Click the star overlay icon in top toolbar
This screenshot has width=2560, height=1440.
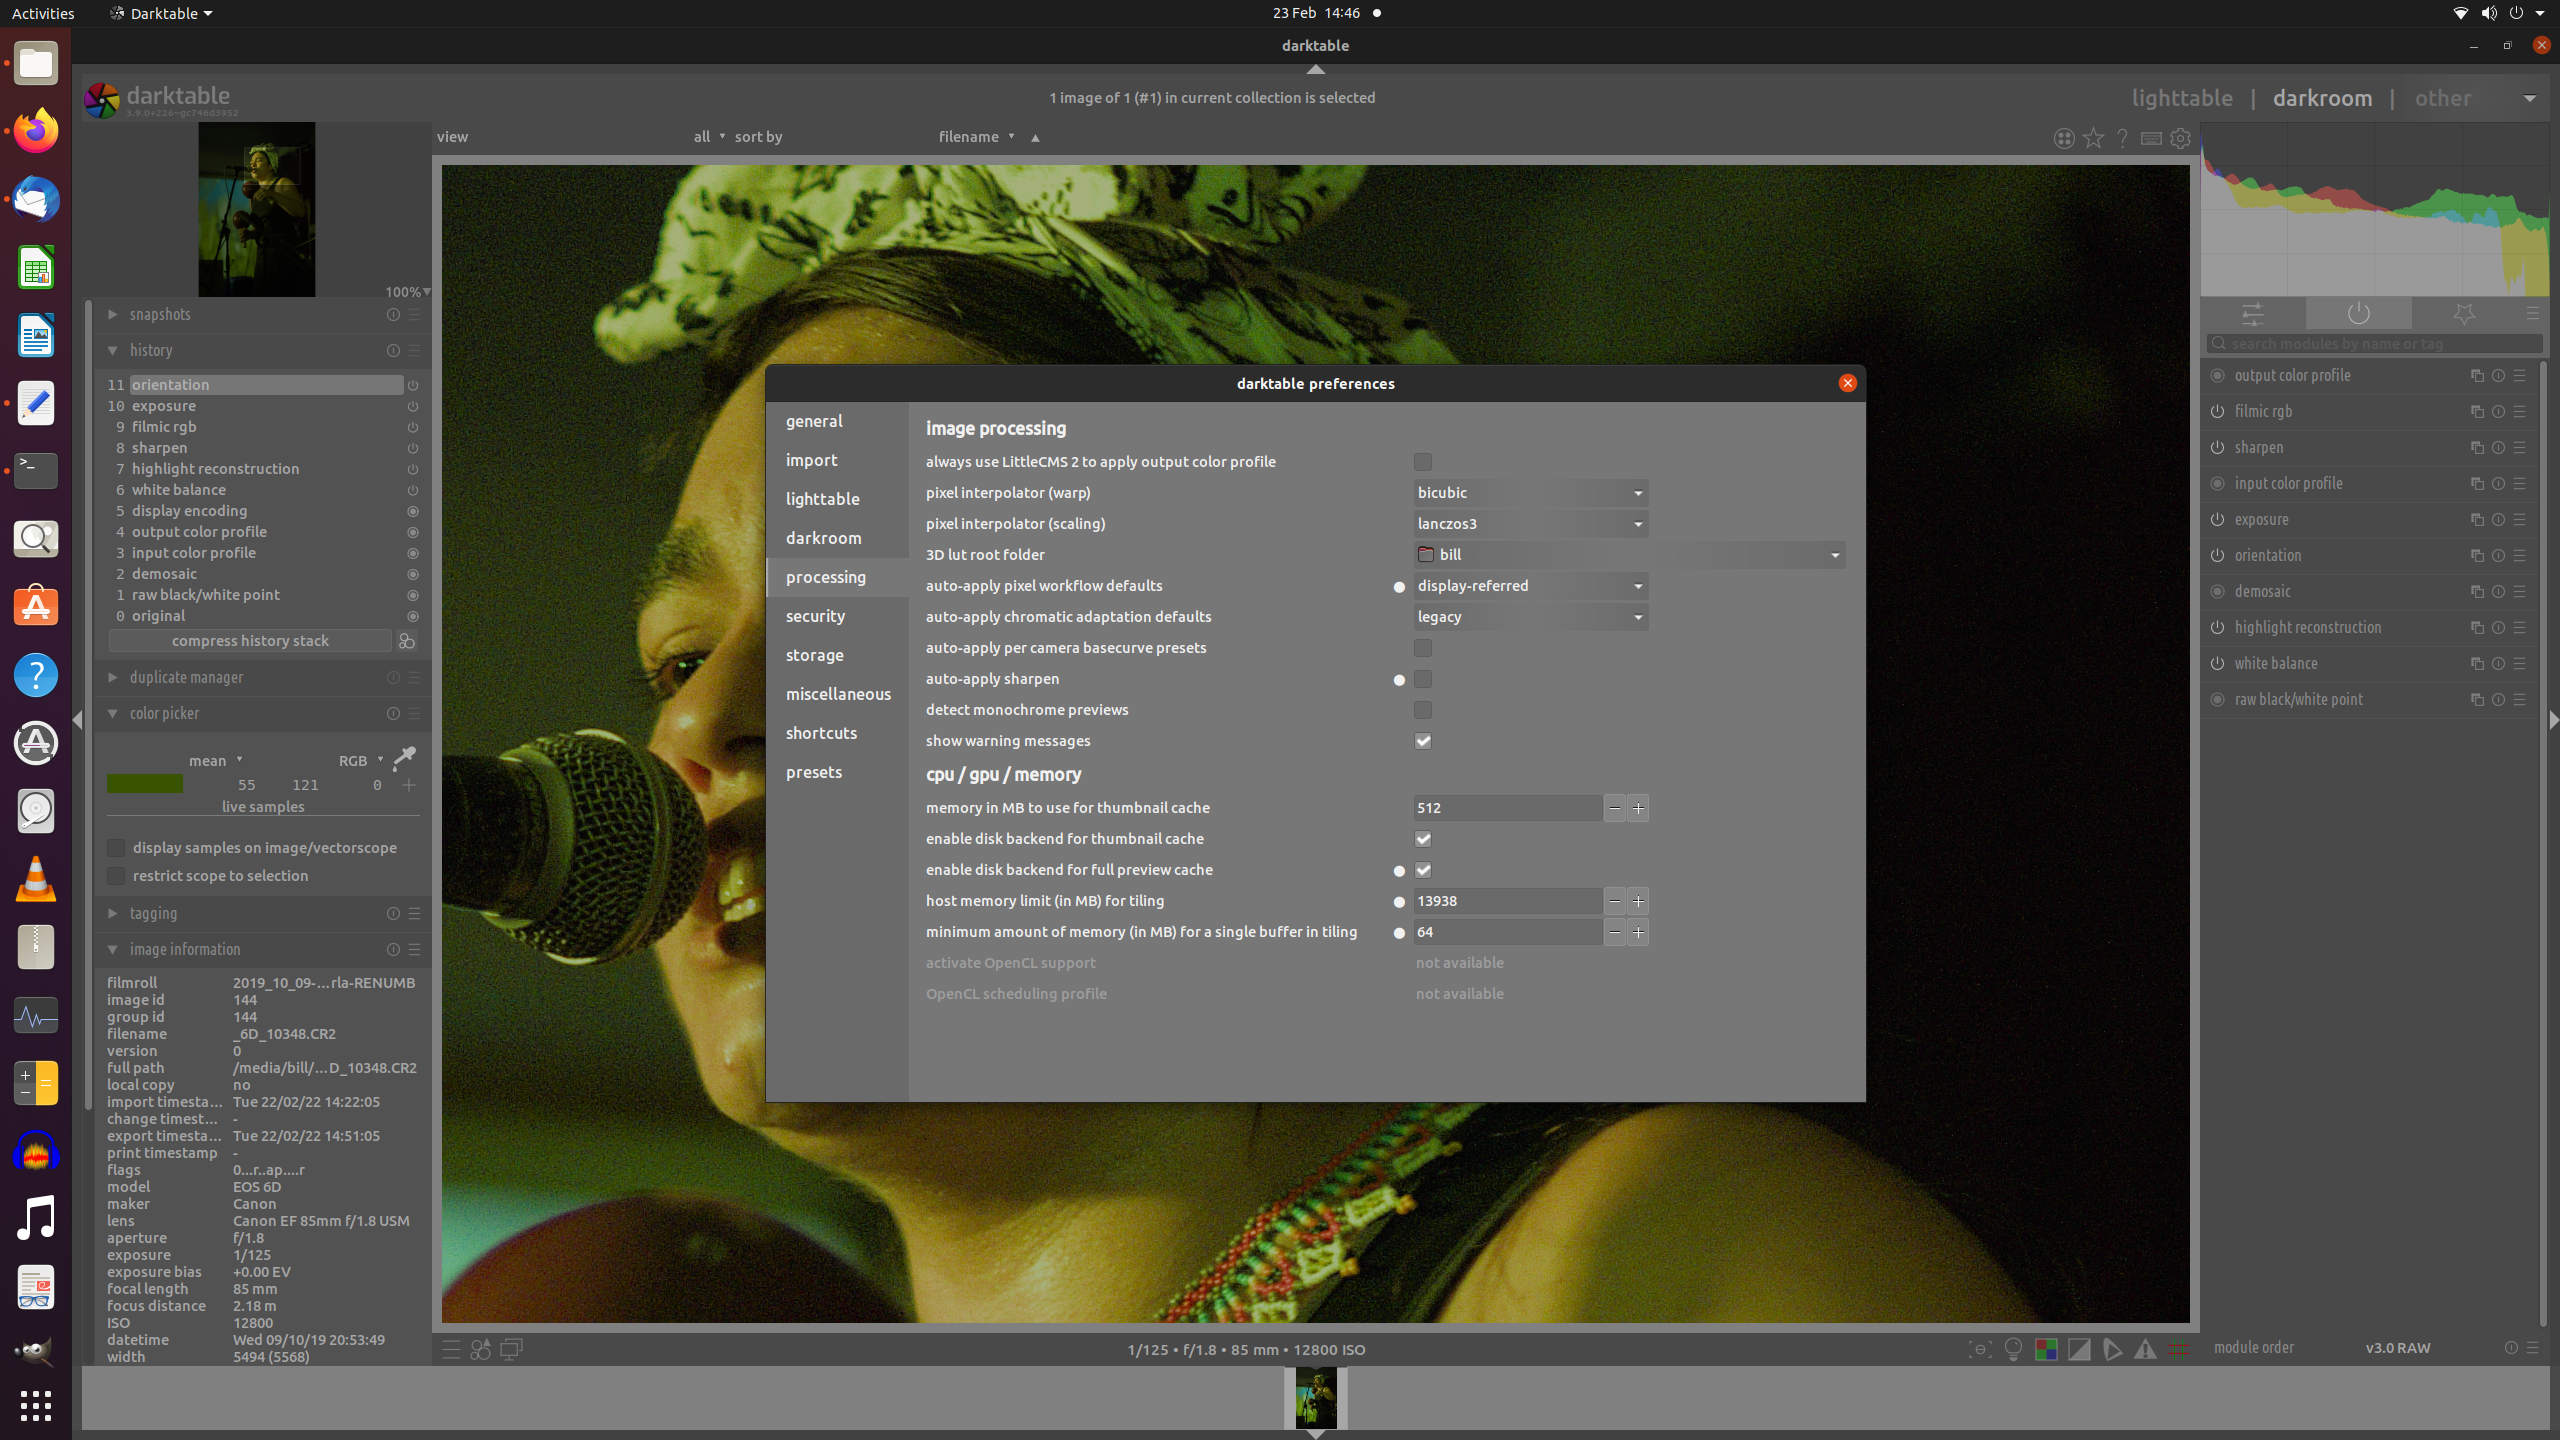[x=2093, y=138]
